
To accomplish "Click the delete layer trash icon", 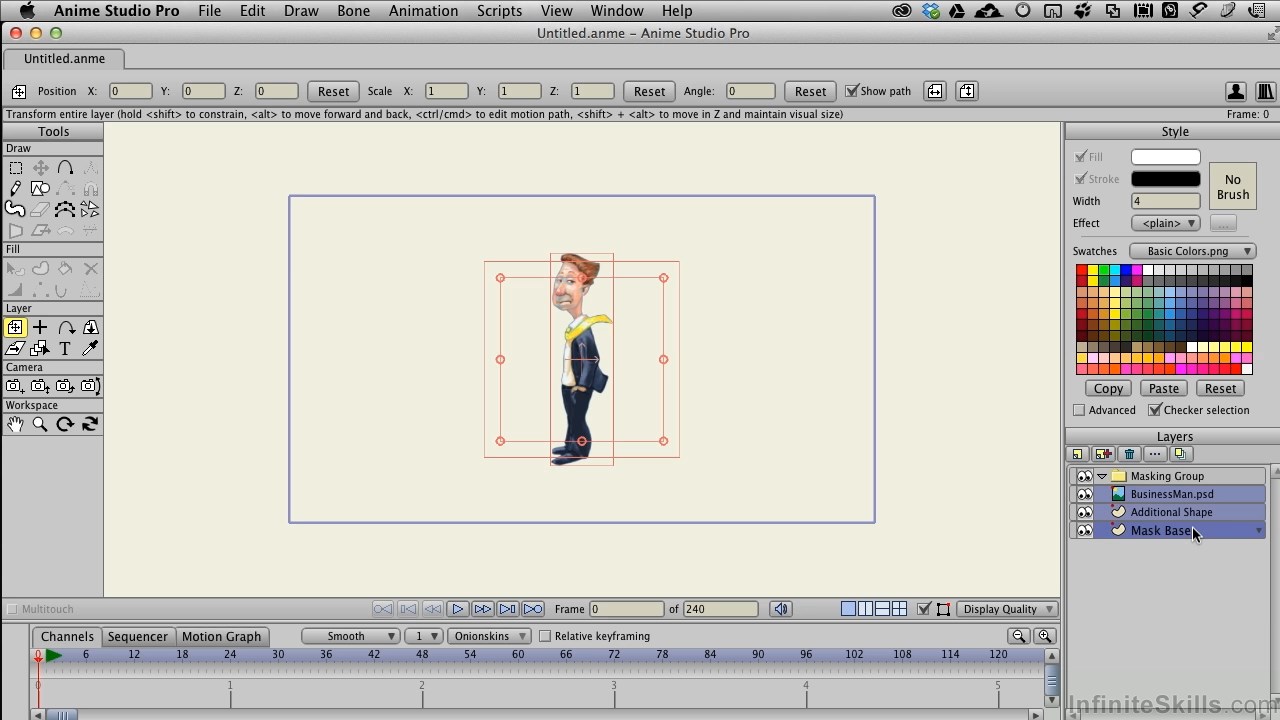I will click(x=1129, y=454).
